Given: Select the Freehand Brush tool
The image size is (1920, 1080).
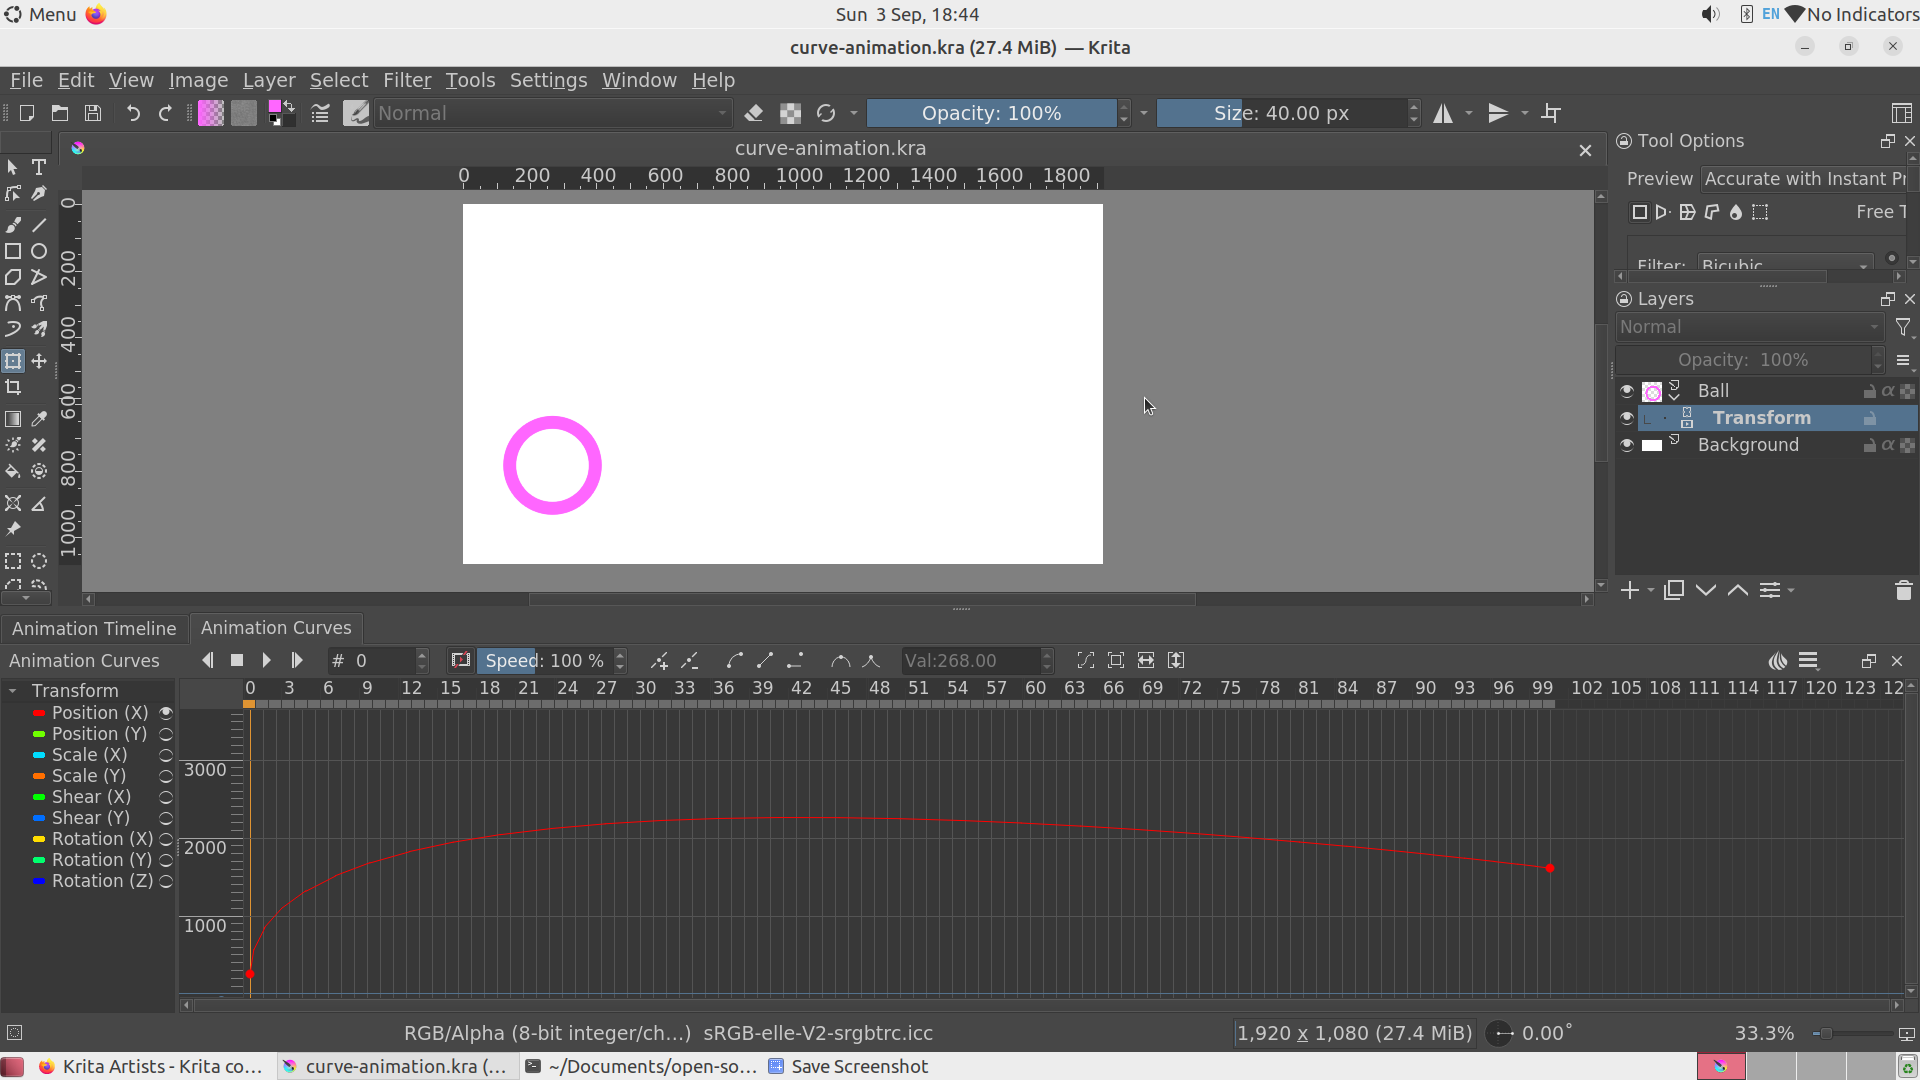Looking at the screenshot, I should (x=13, y=225).
